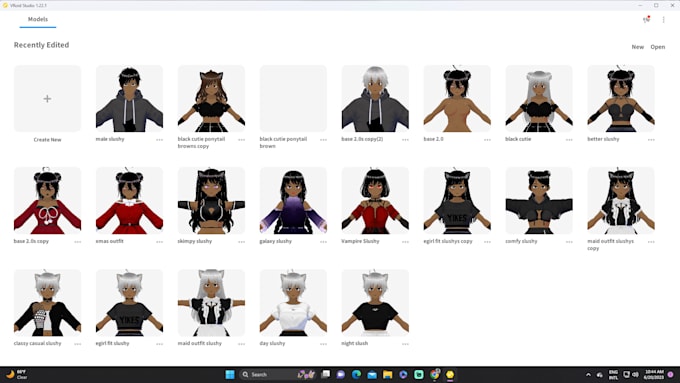Open options menu for maid outfit slushy
The image size is (680, 383).
tap(242, 344)
